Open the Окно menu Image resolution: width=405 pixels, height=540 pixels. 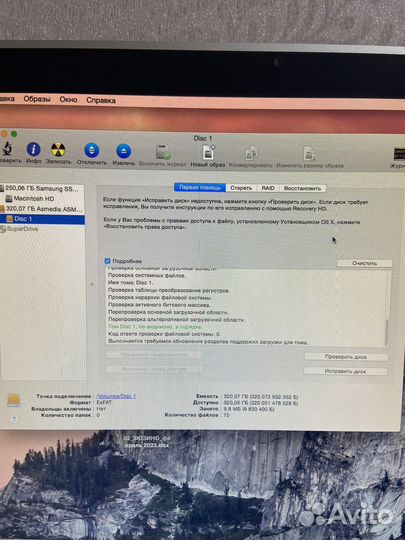coord(68,100)
